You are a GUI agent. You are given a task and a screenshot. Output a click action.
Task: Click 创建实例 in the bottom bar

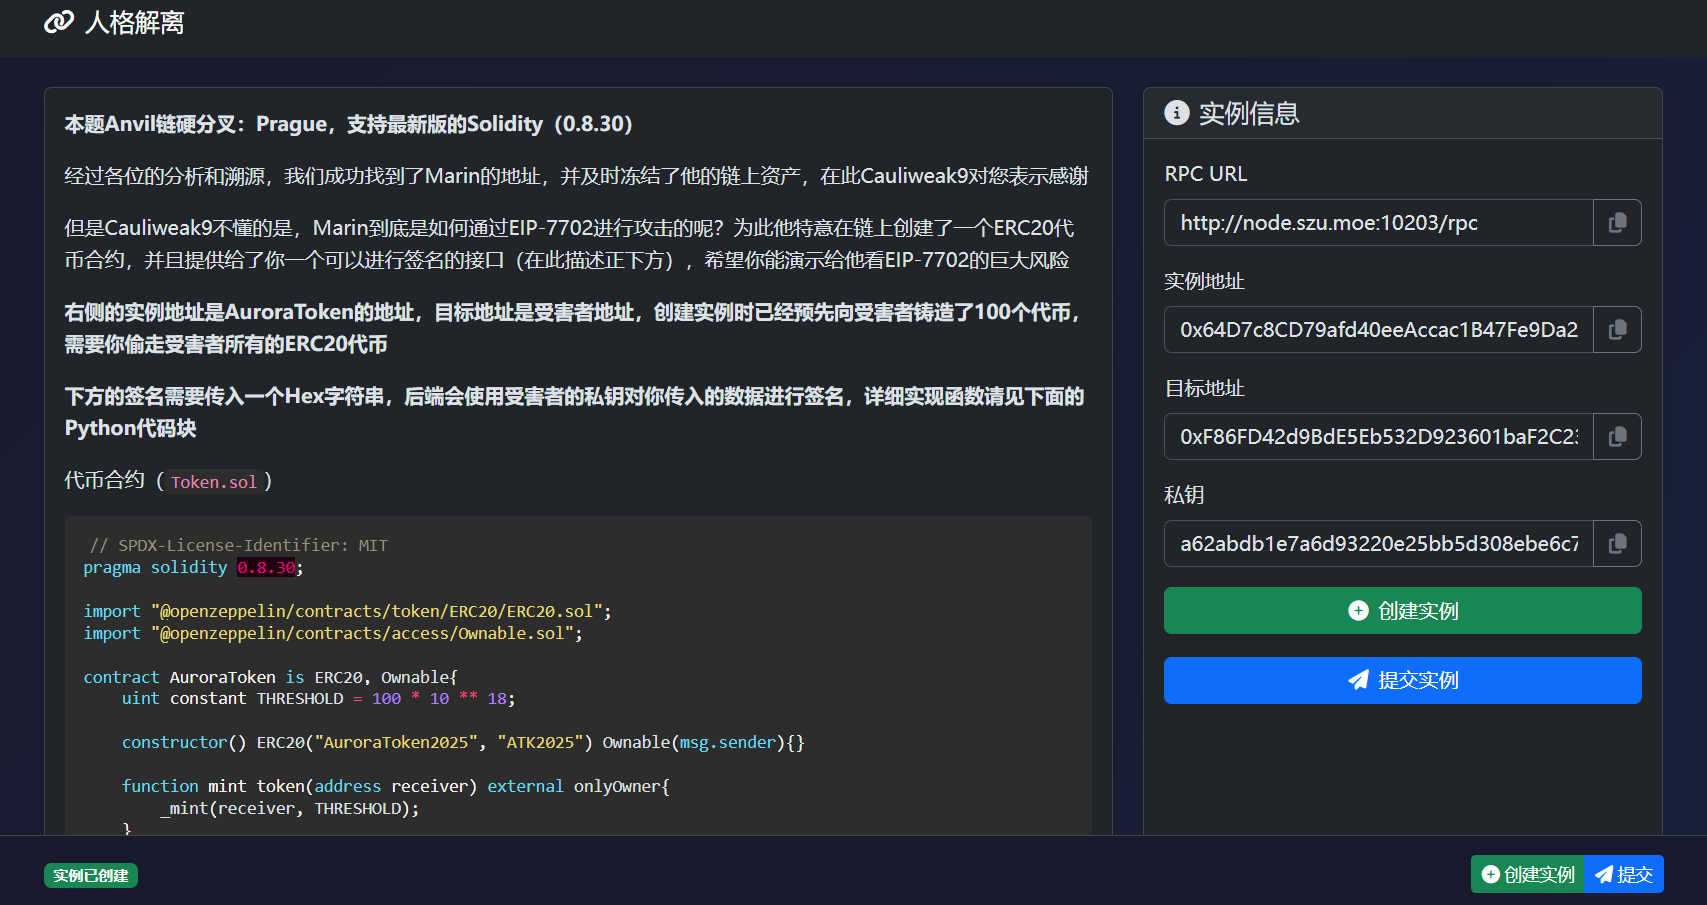coord(1528,875)
